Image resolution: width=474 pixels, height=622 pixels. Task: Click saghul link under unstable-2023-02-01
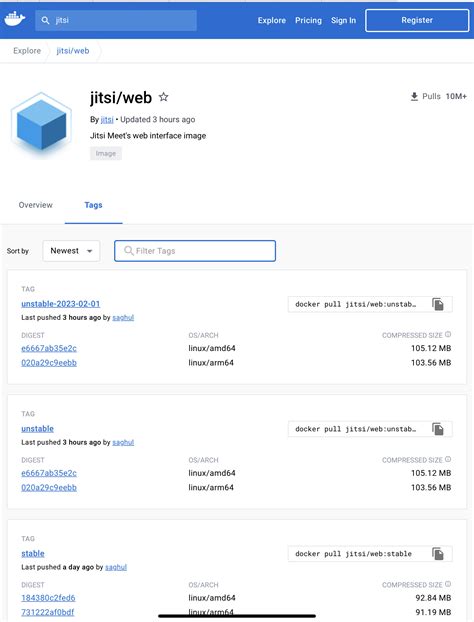click(x=123, y=317)
